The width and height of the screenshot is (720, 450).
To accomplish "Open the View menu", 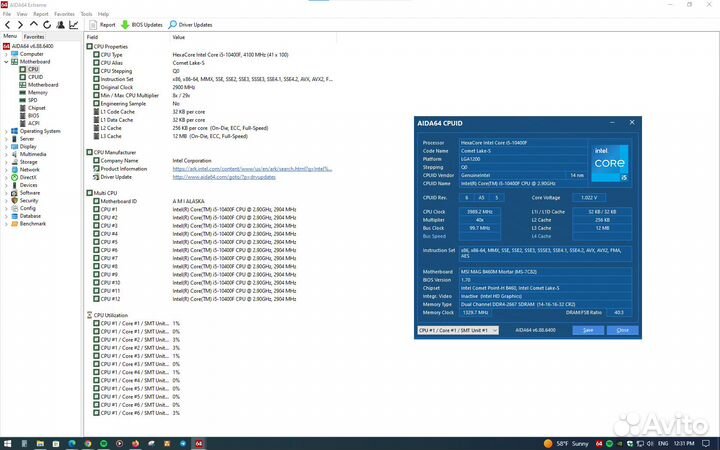I will click(x=22, y=14).
